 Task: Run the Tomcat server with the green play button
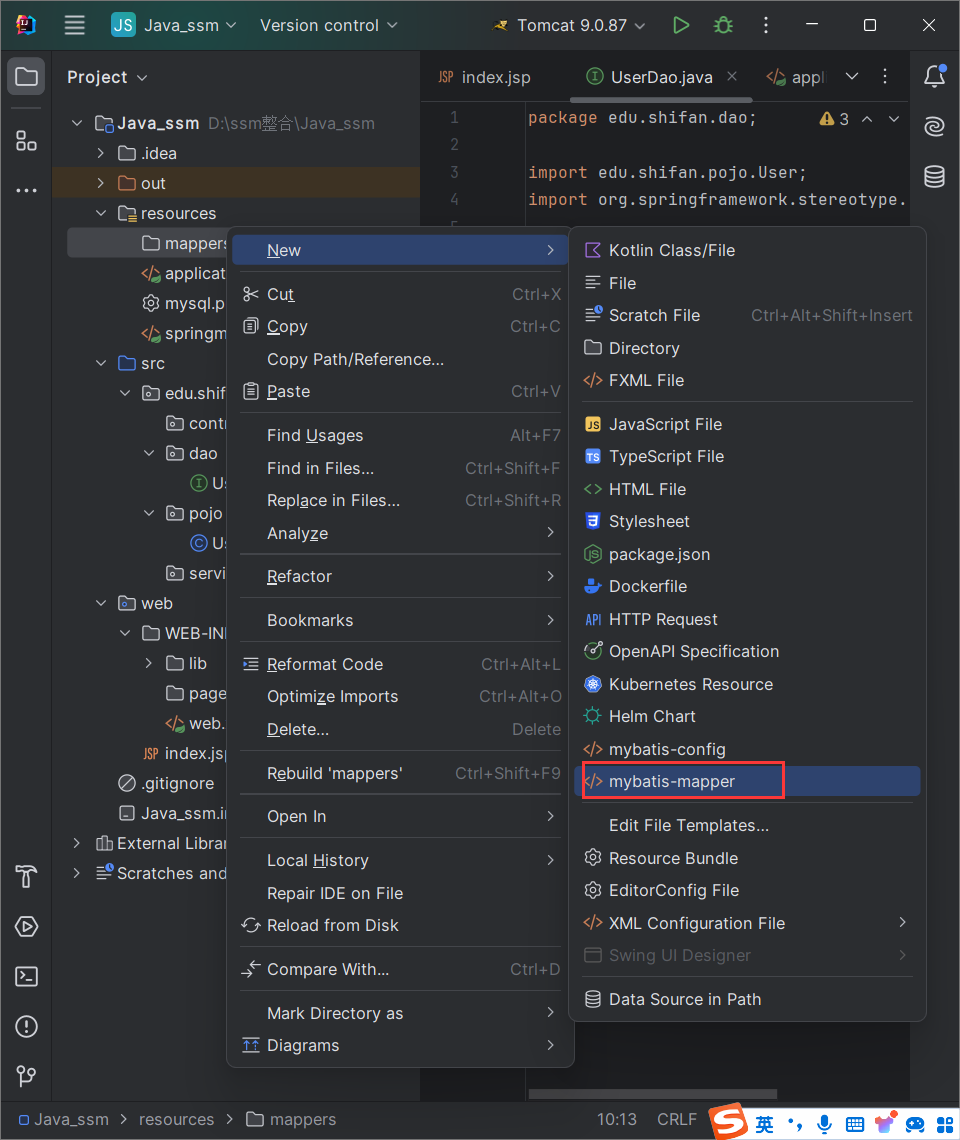coord(681,25)
